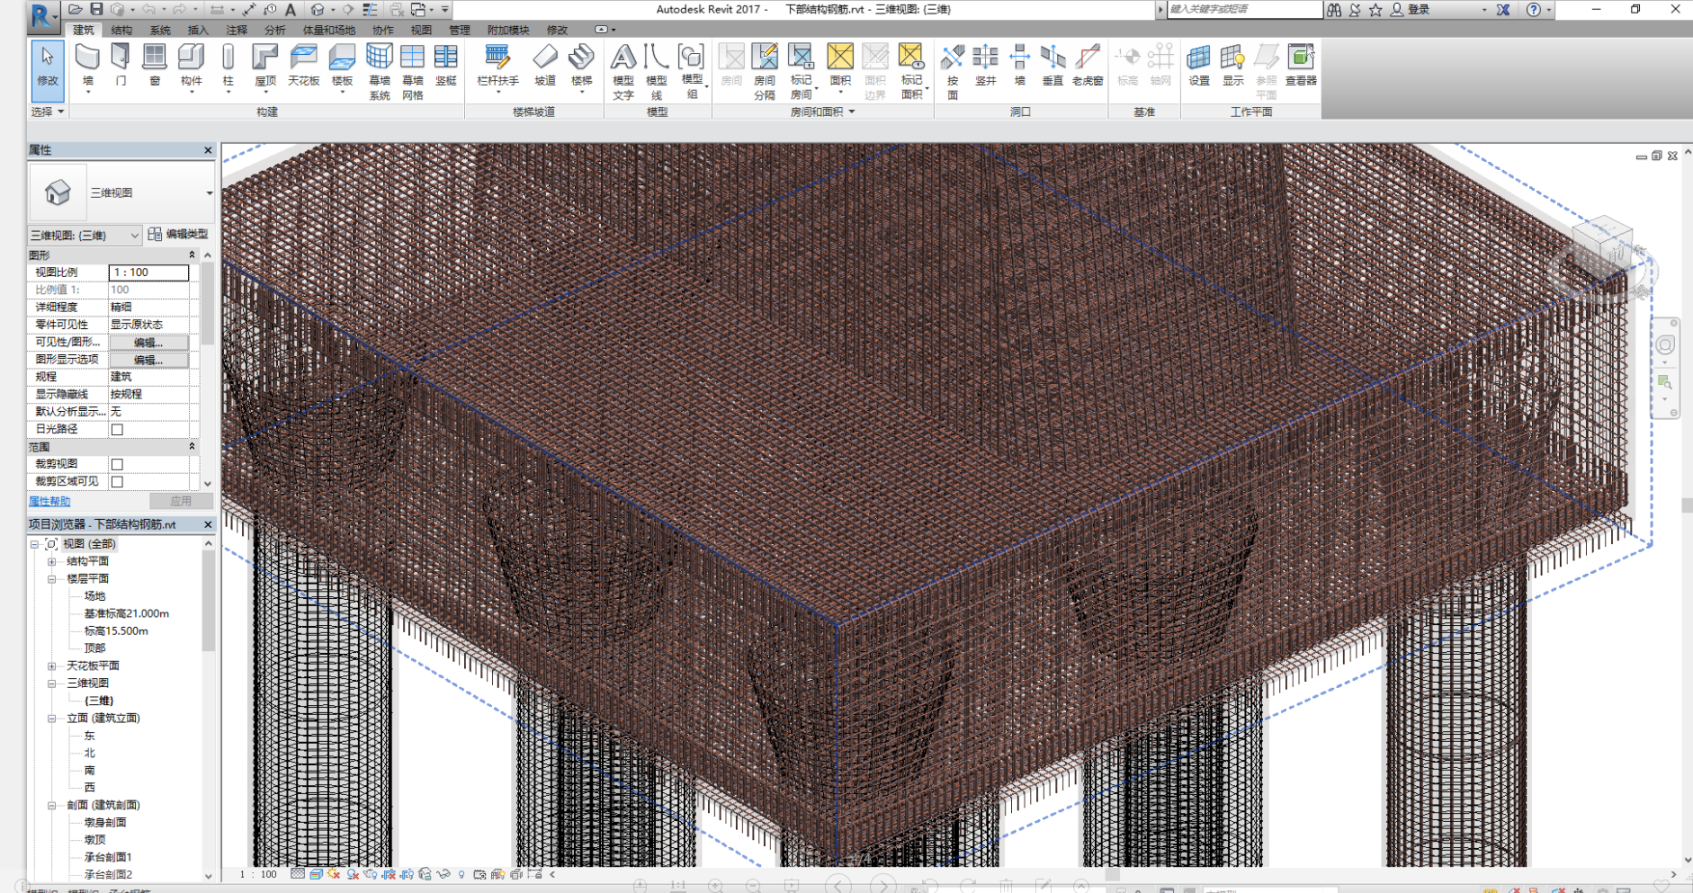Expand the 房间和面积 panel dropdown
Viewport: 1693px width, 893px height.
pos(822,112)
